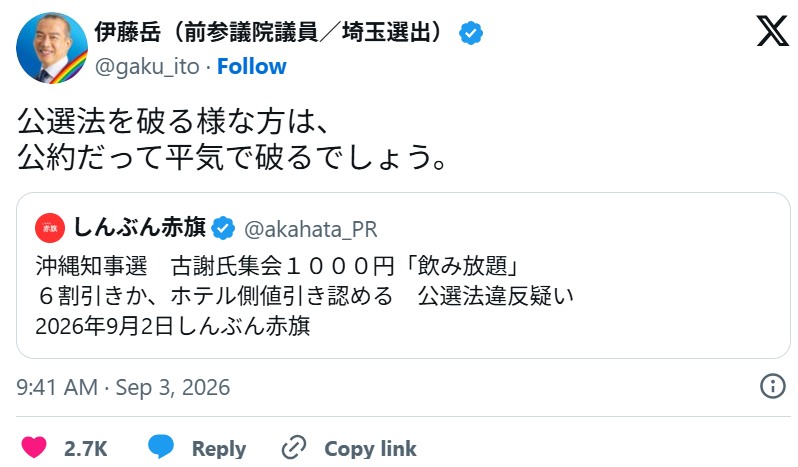Click the blue reply speech bubble icon
This screenshot has height=467, width=798.
click(x=161, y=447)
